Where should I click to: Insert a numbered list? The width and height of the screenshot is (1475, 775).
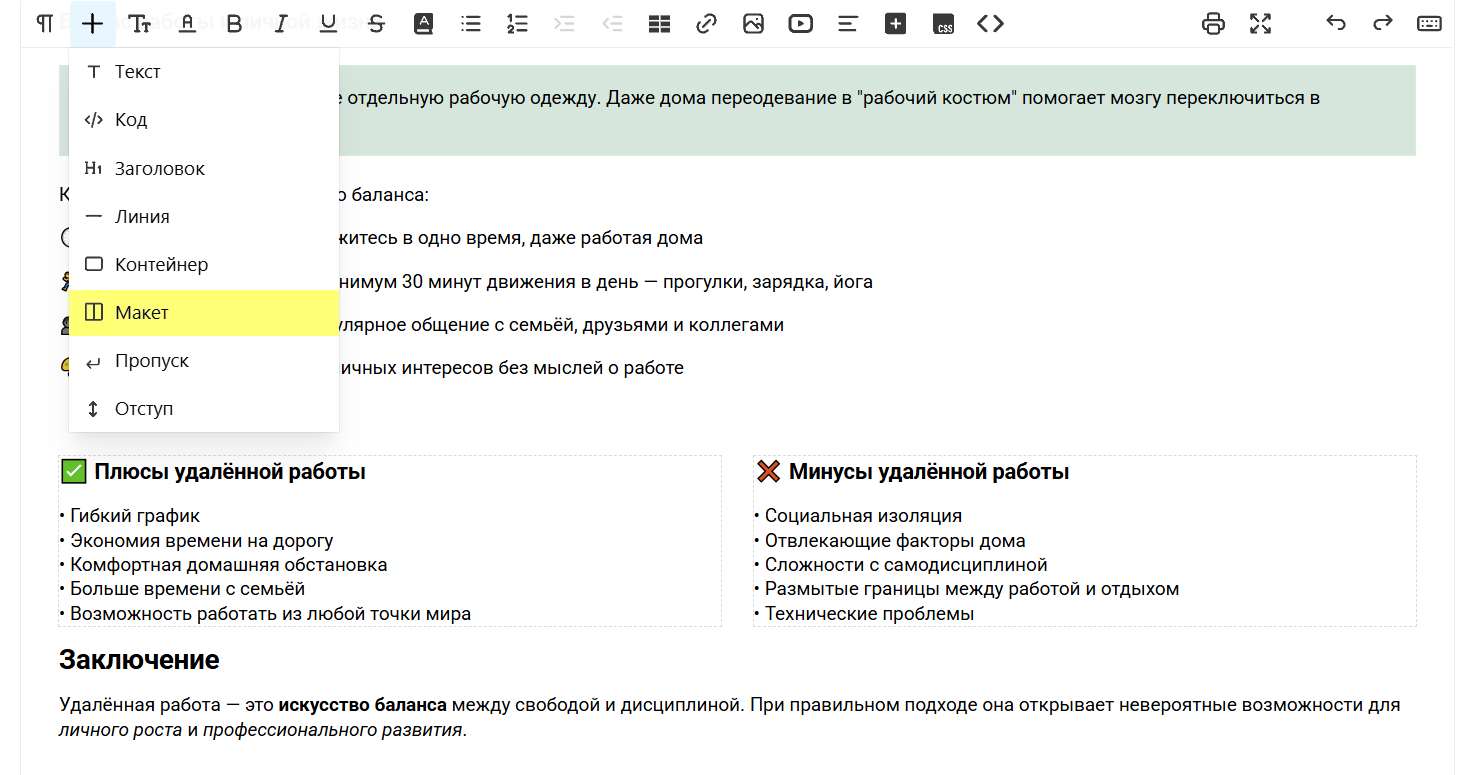(x=517, y=24)
